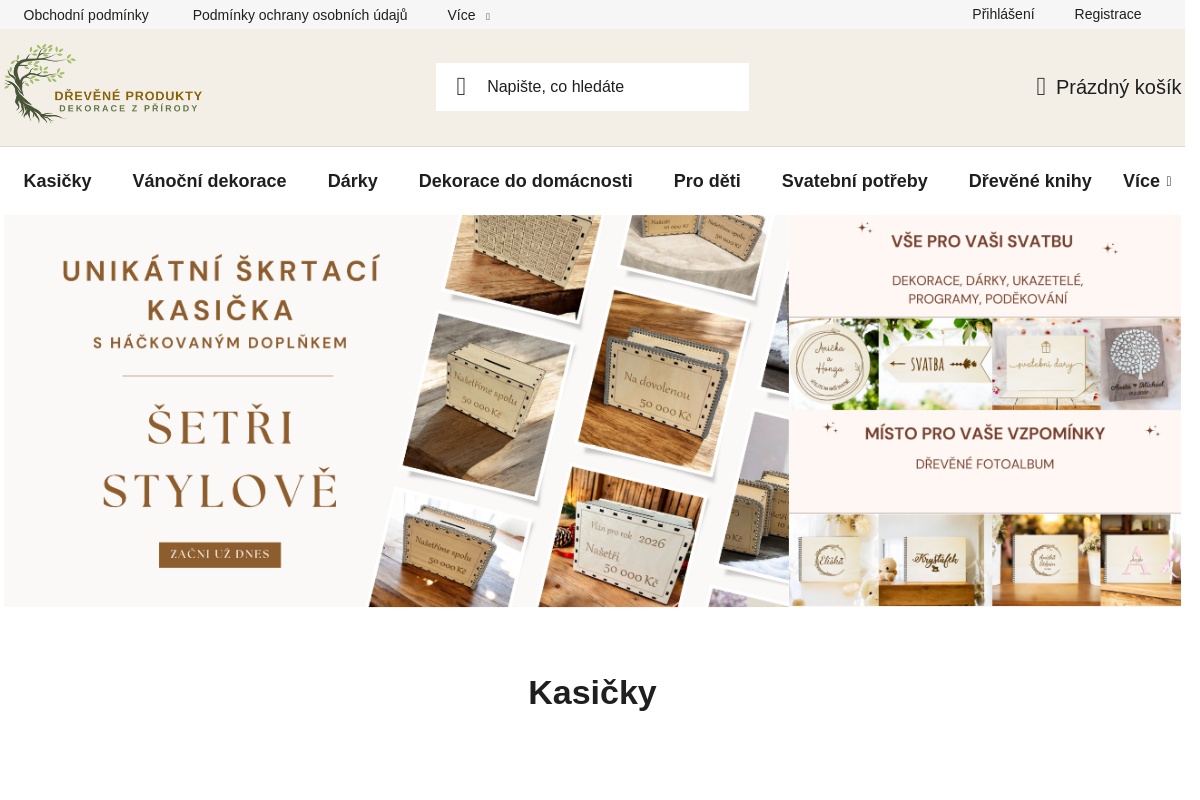The image size is (1200, 800).
Task: Open Svatební potřeby category
Action: (x=854, y=181)
